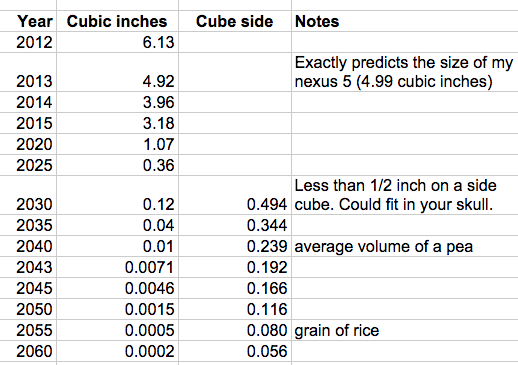Viewport: 518px width, 365px height.
Task: Select the Cubic inches header cell
Action: pos(117,21)
